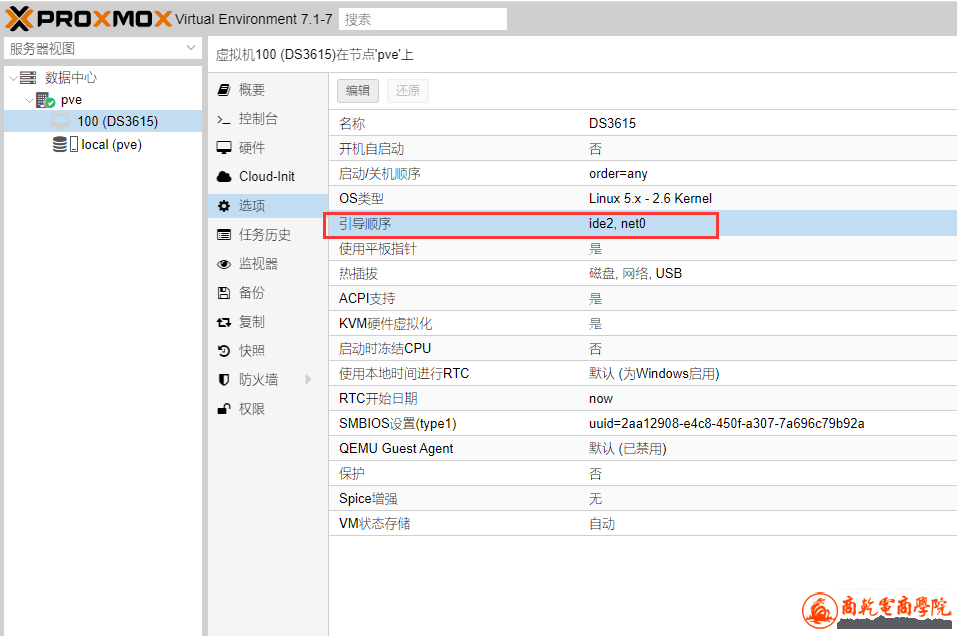Click the Linux 5.x - 2.6 Kernel value

[x=650, y=198]
